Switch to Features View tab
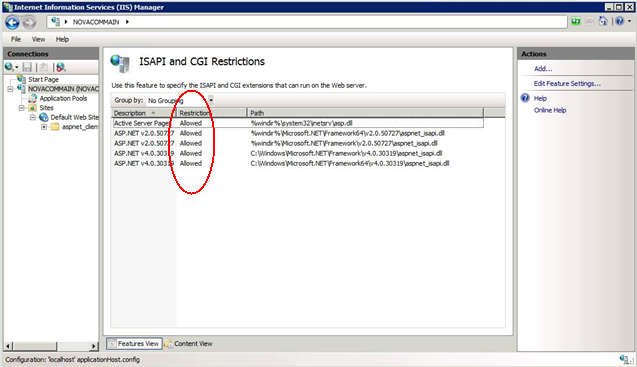637x367 pixels. click(134, 343)
